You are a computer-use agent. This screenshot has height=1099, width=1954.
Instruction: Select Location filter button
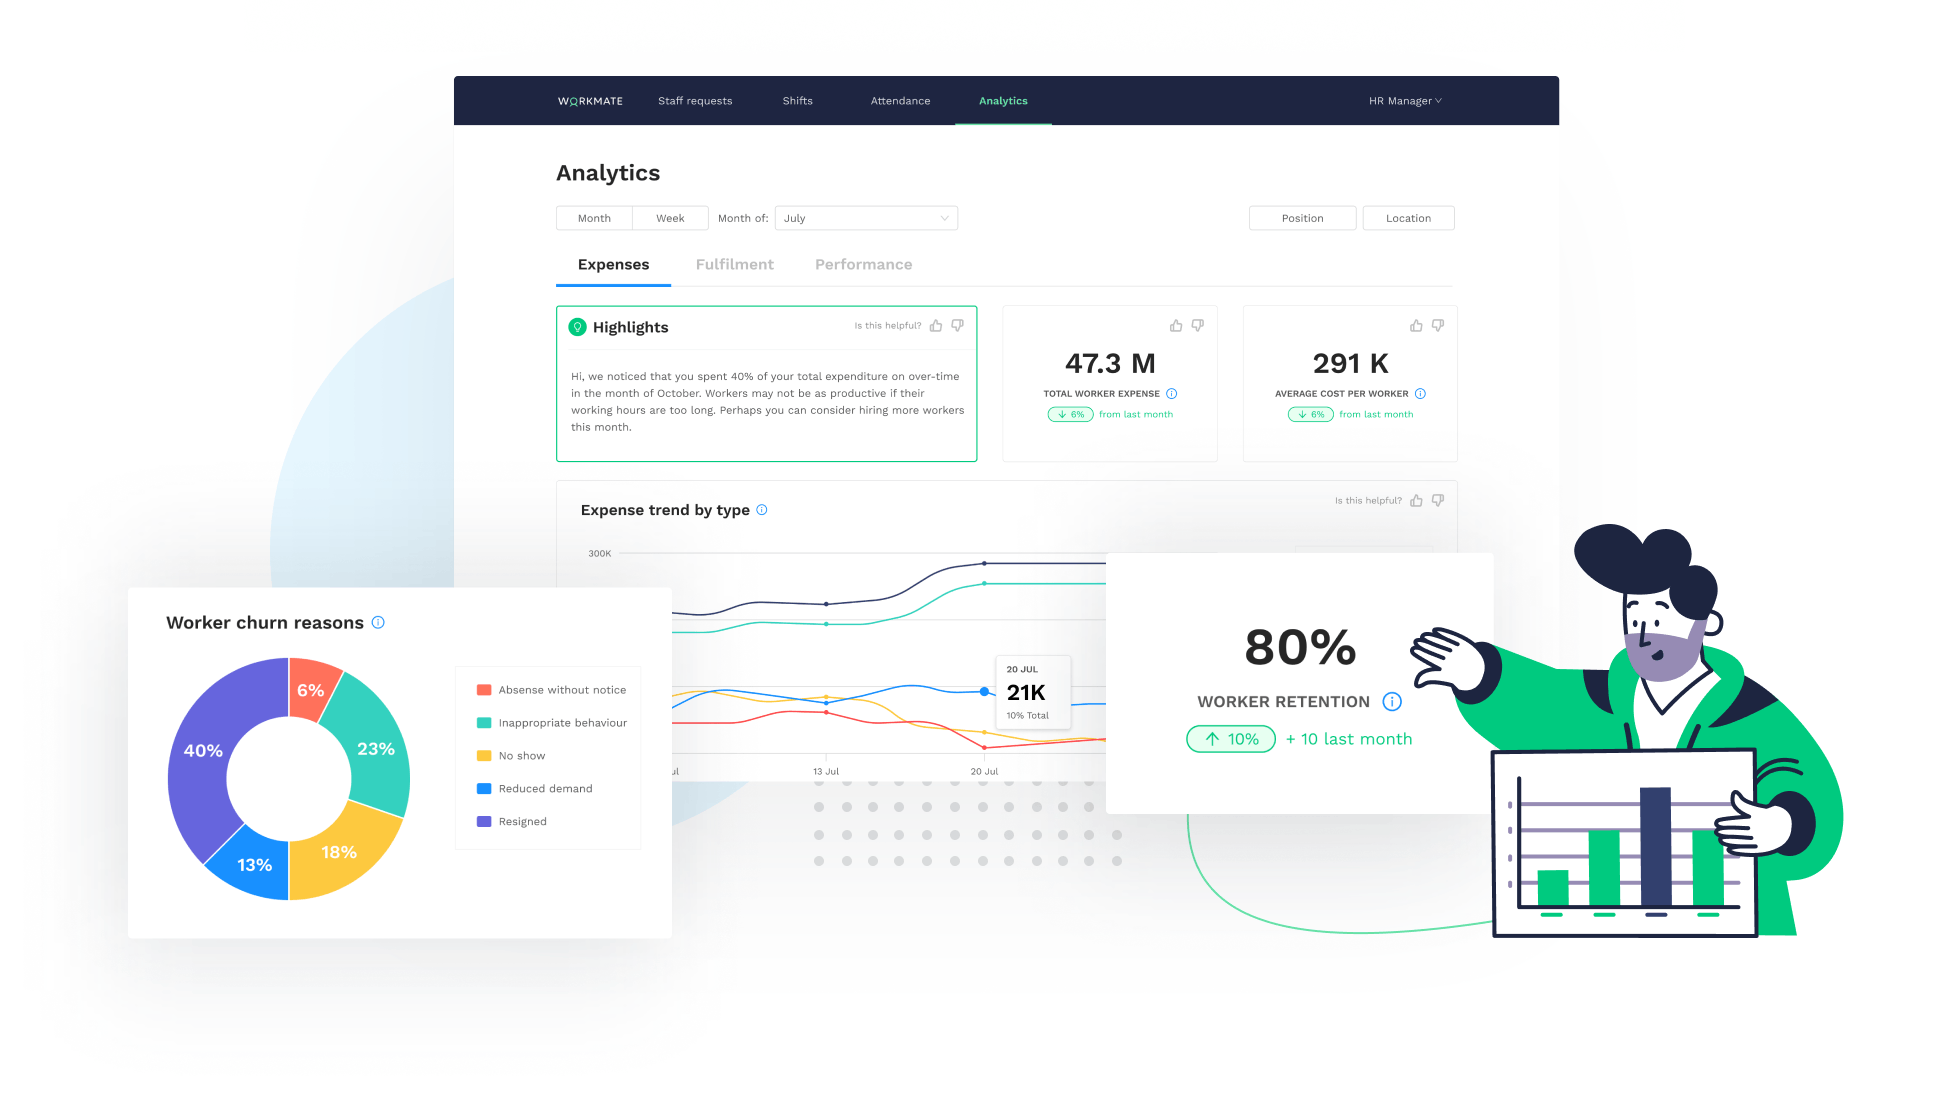[x=1409, y=217]
